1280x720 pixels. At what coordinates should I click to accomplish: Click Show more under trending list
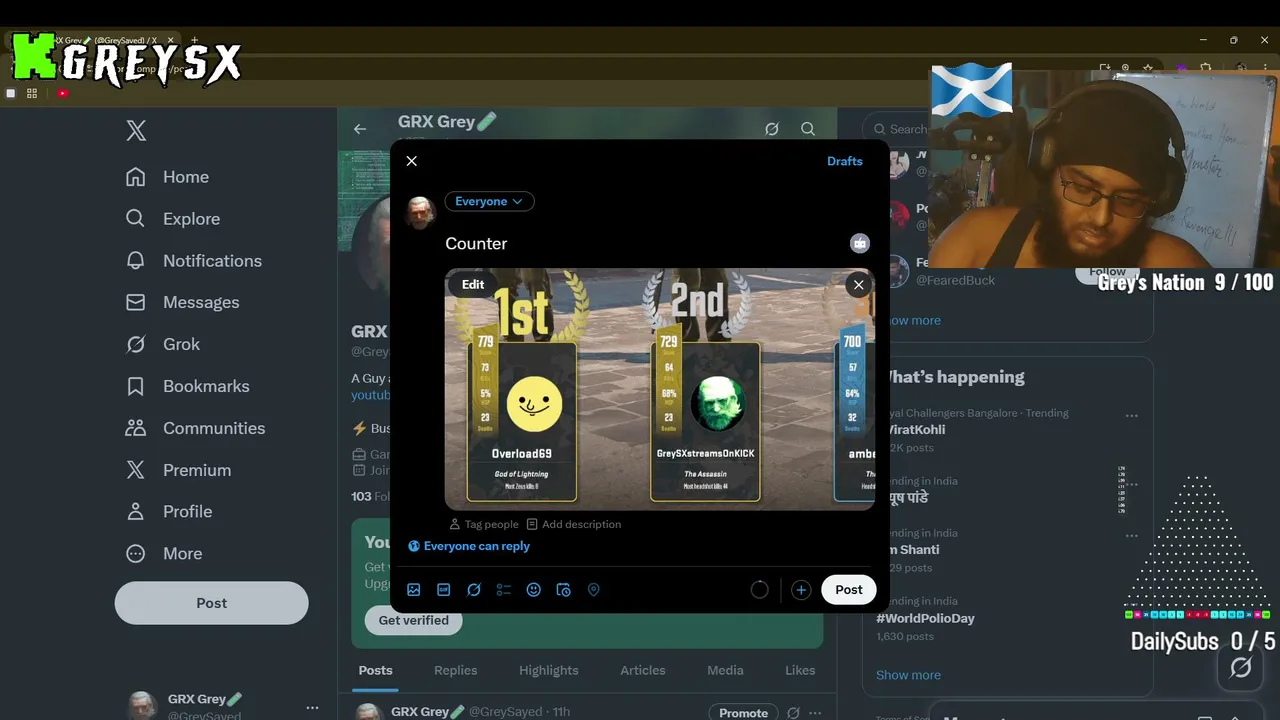click(908, 675)
